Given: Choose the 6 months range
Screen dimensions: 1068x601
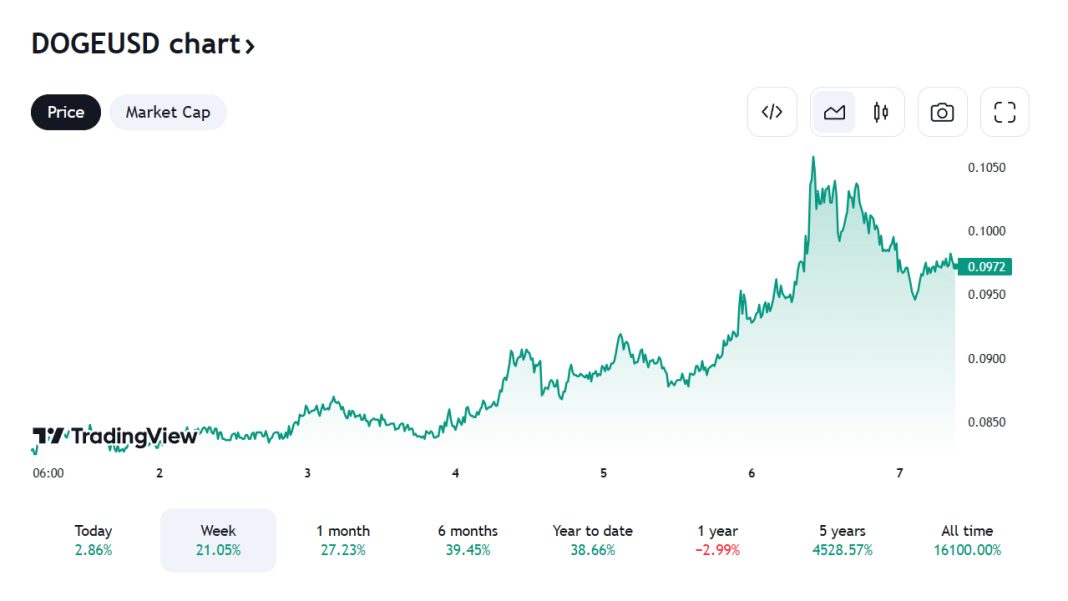Looking at the screenshot, I should pos(468,540).
